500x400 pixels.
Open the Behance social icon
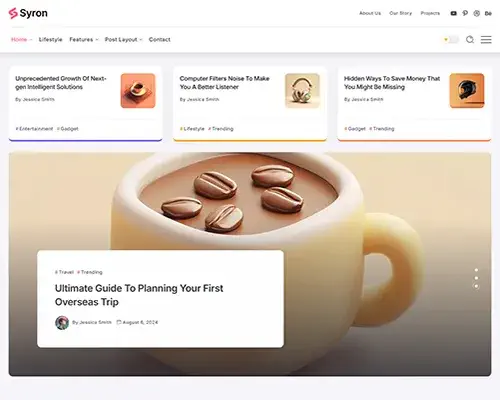[x=488, y=13]
